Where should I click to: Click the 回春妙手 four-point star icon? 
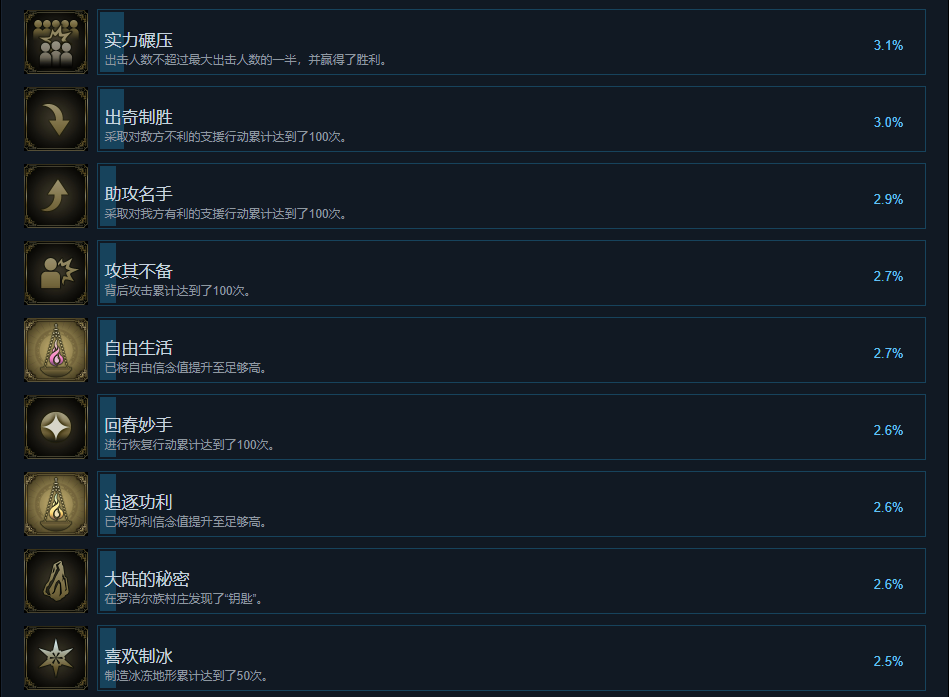(56, 427)
